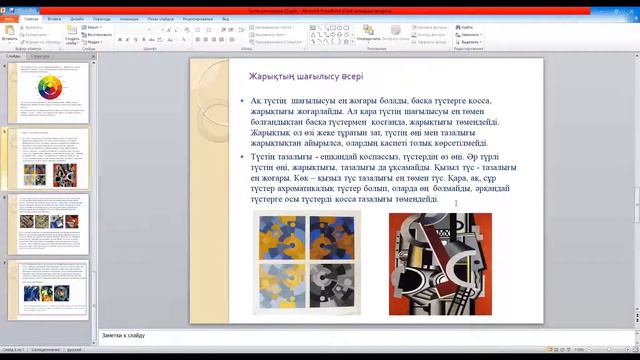Click the slide title Жарықтың шағылысу әсері
This screenshot has width=640, height=360.
pos(306,76)
